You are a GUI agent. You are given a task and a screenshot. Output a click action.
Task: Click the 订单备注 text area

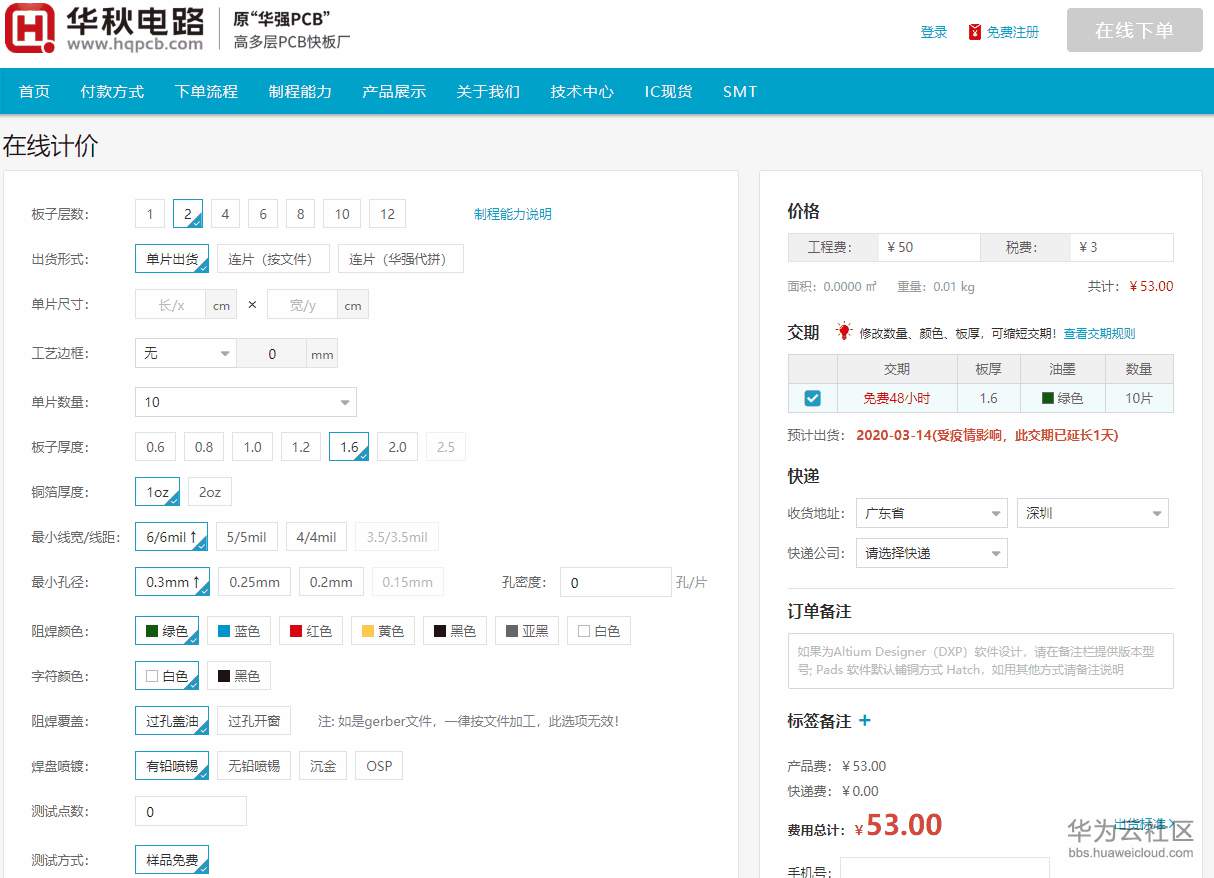981,660
